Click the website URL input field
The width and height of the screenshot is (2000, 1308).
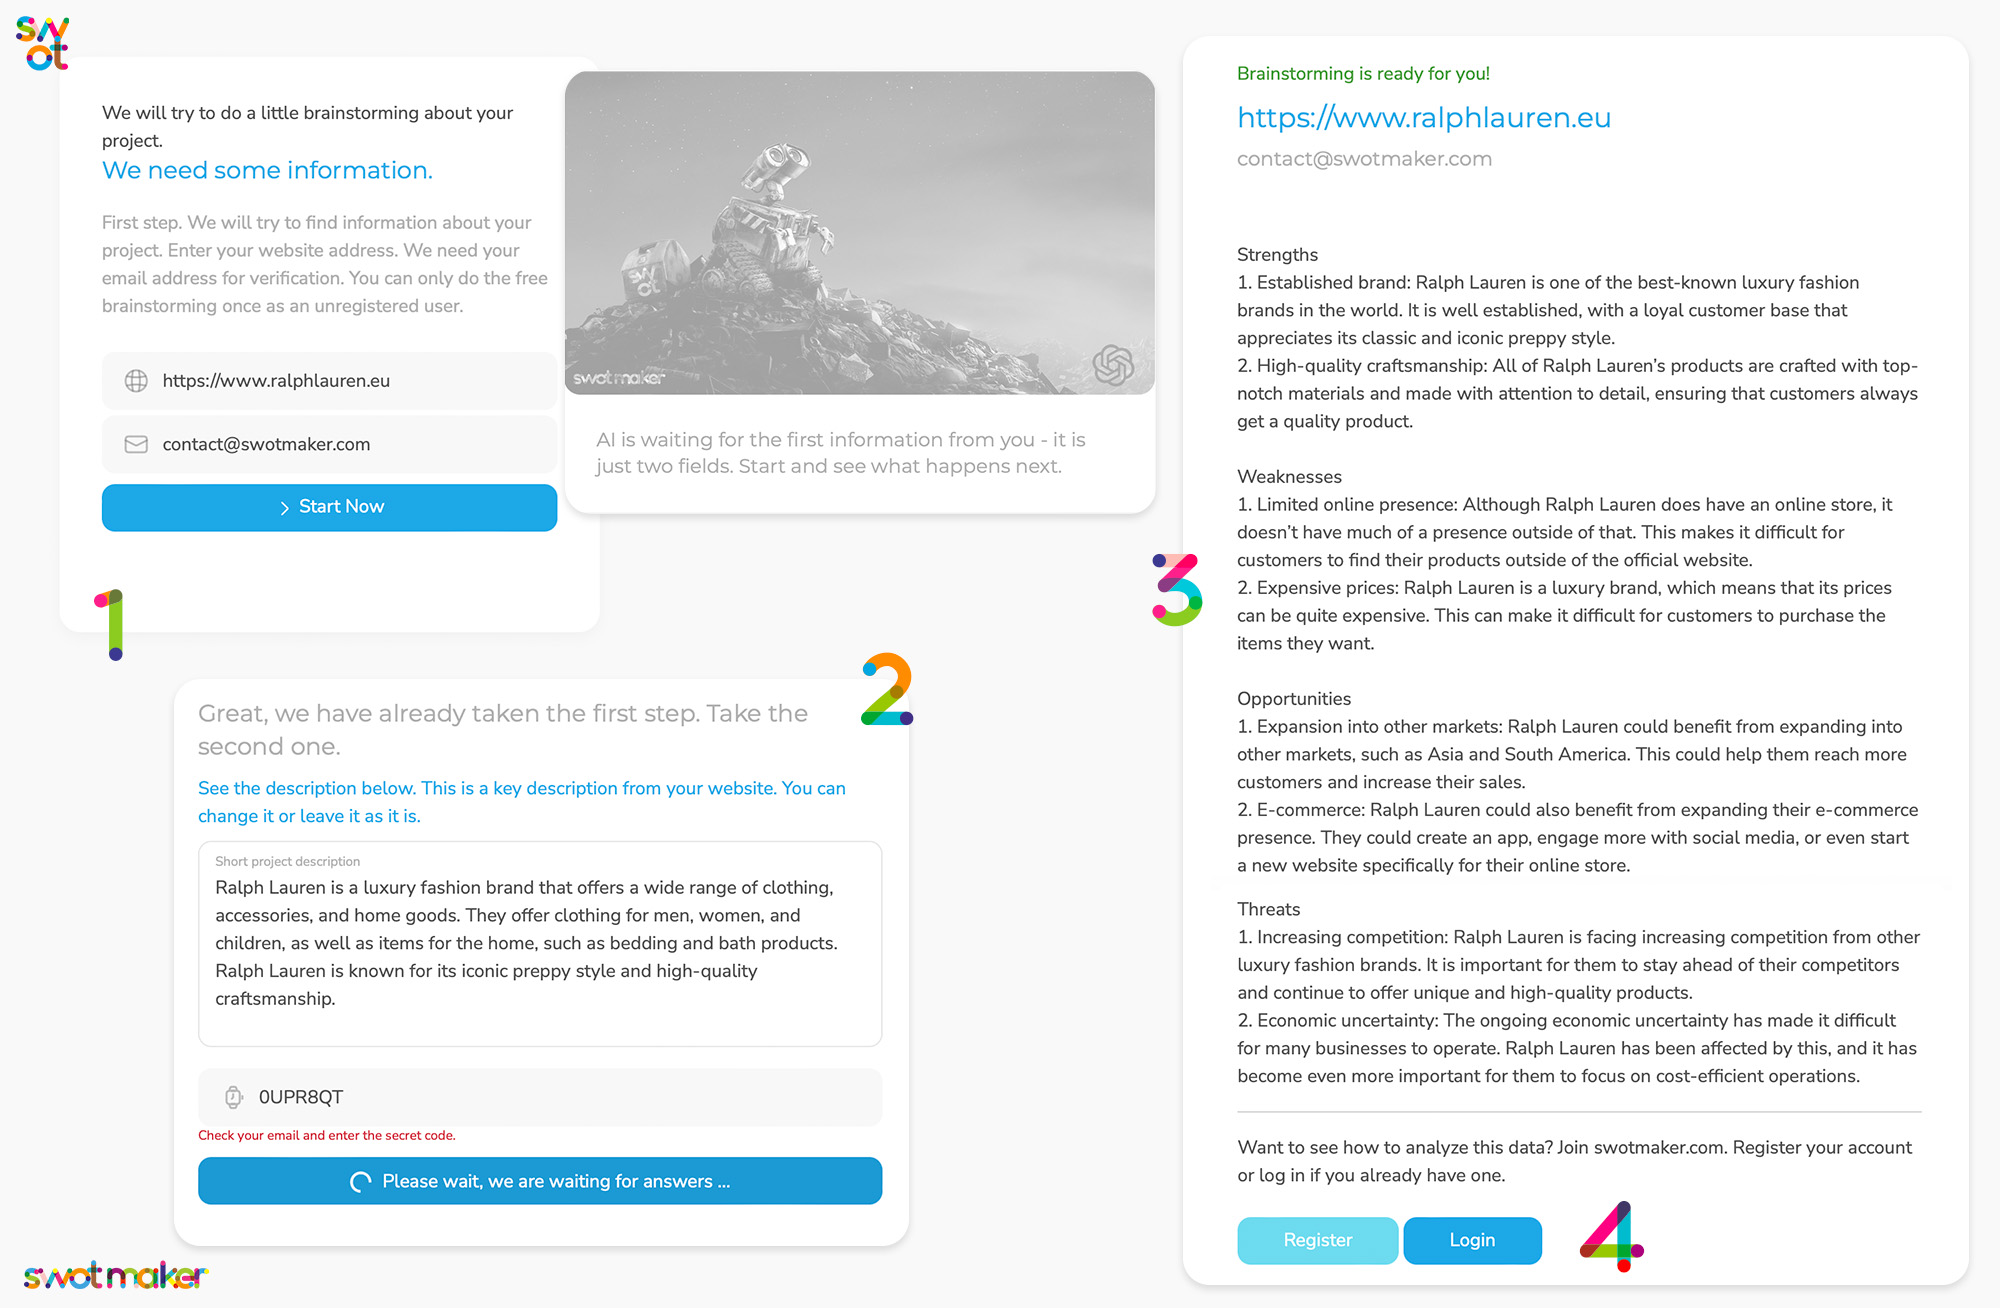pos(328,380)
